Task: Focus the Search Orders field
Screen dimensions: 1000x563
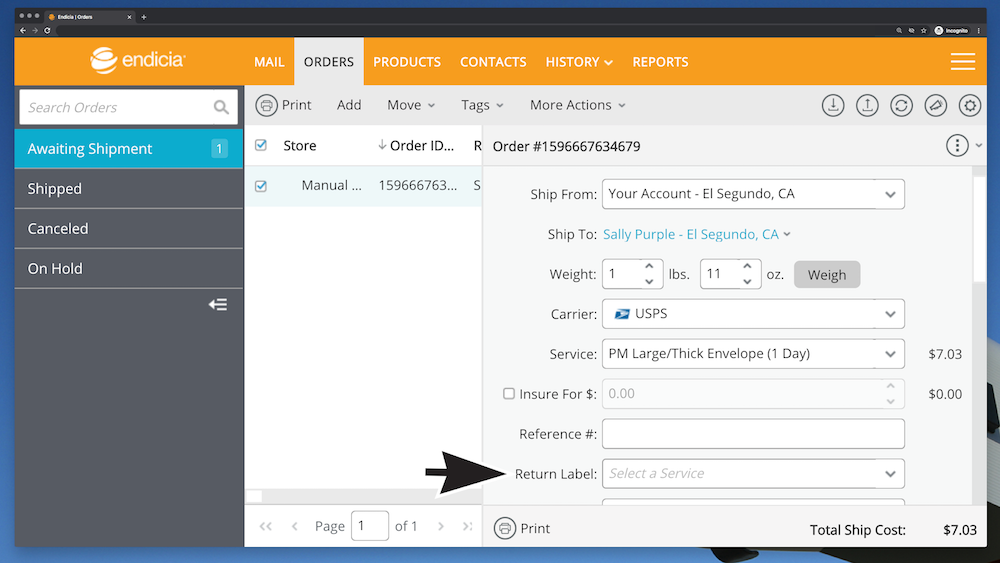Action: point(128,107)
